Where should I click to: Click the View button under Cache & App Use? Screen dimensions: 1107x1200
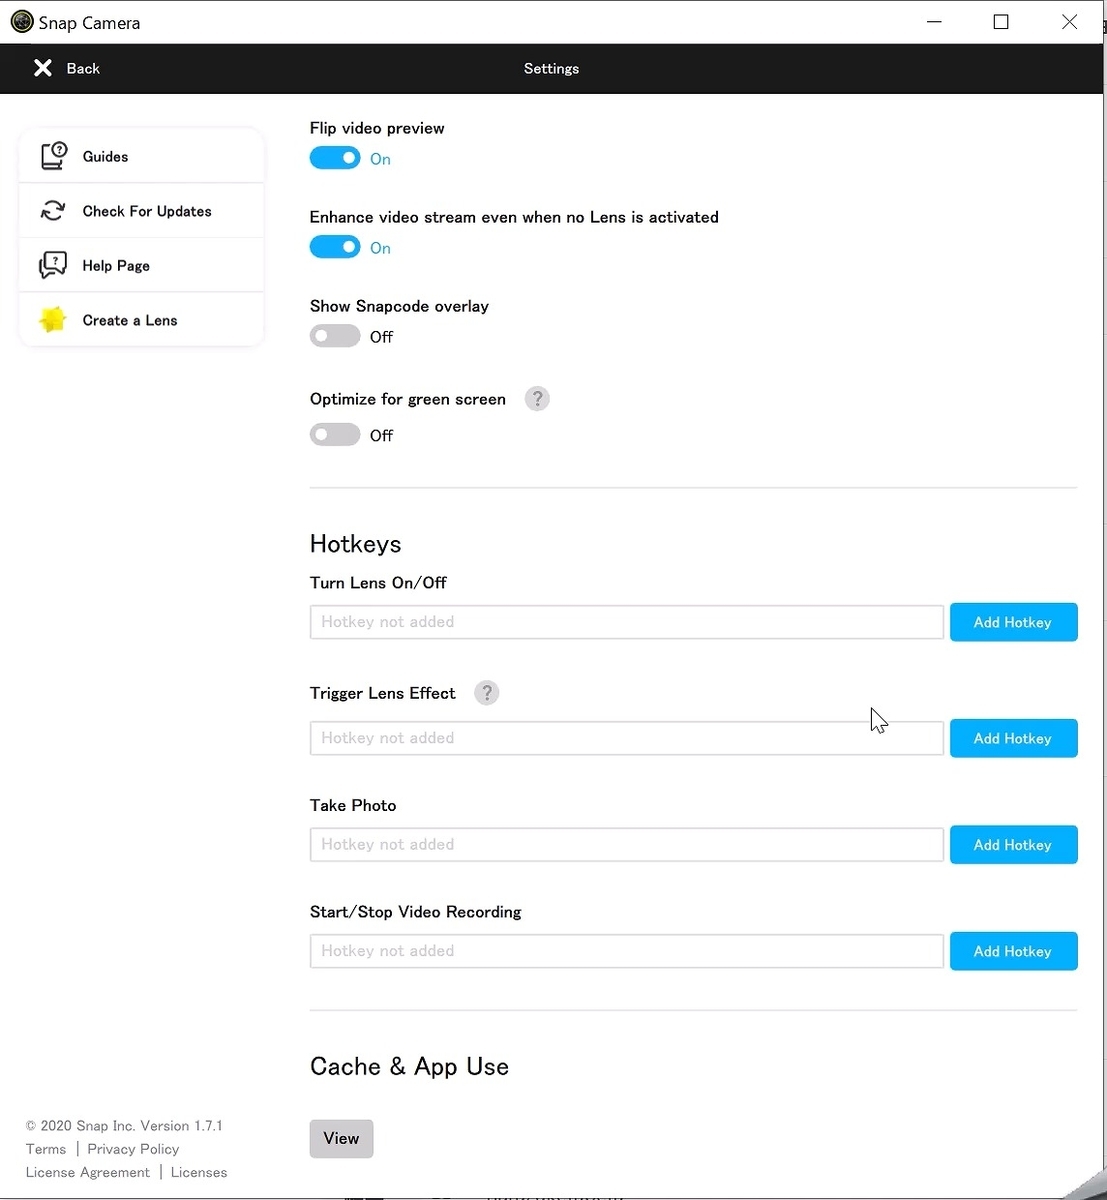point(341,1138)
